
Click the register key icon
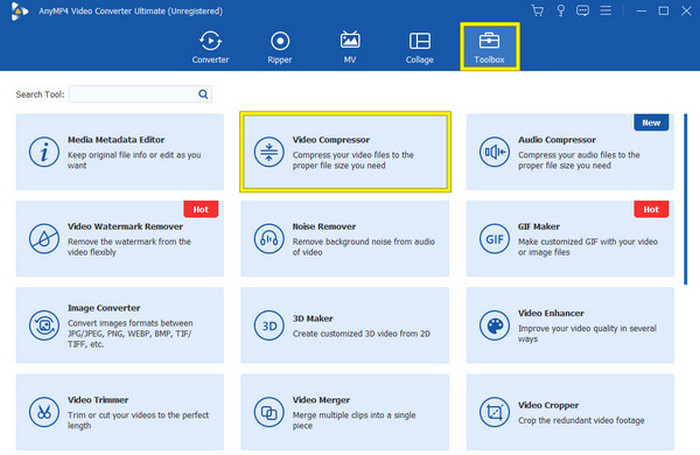pos(561,10)
